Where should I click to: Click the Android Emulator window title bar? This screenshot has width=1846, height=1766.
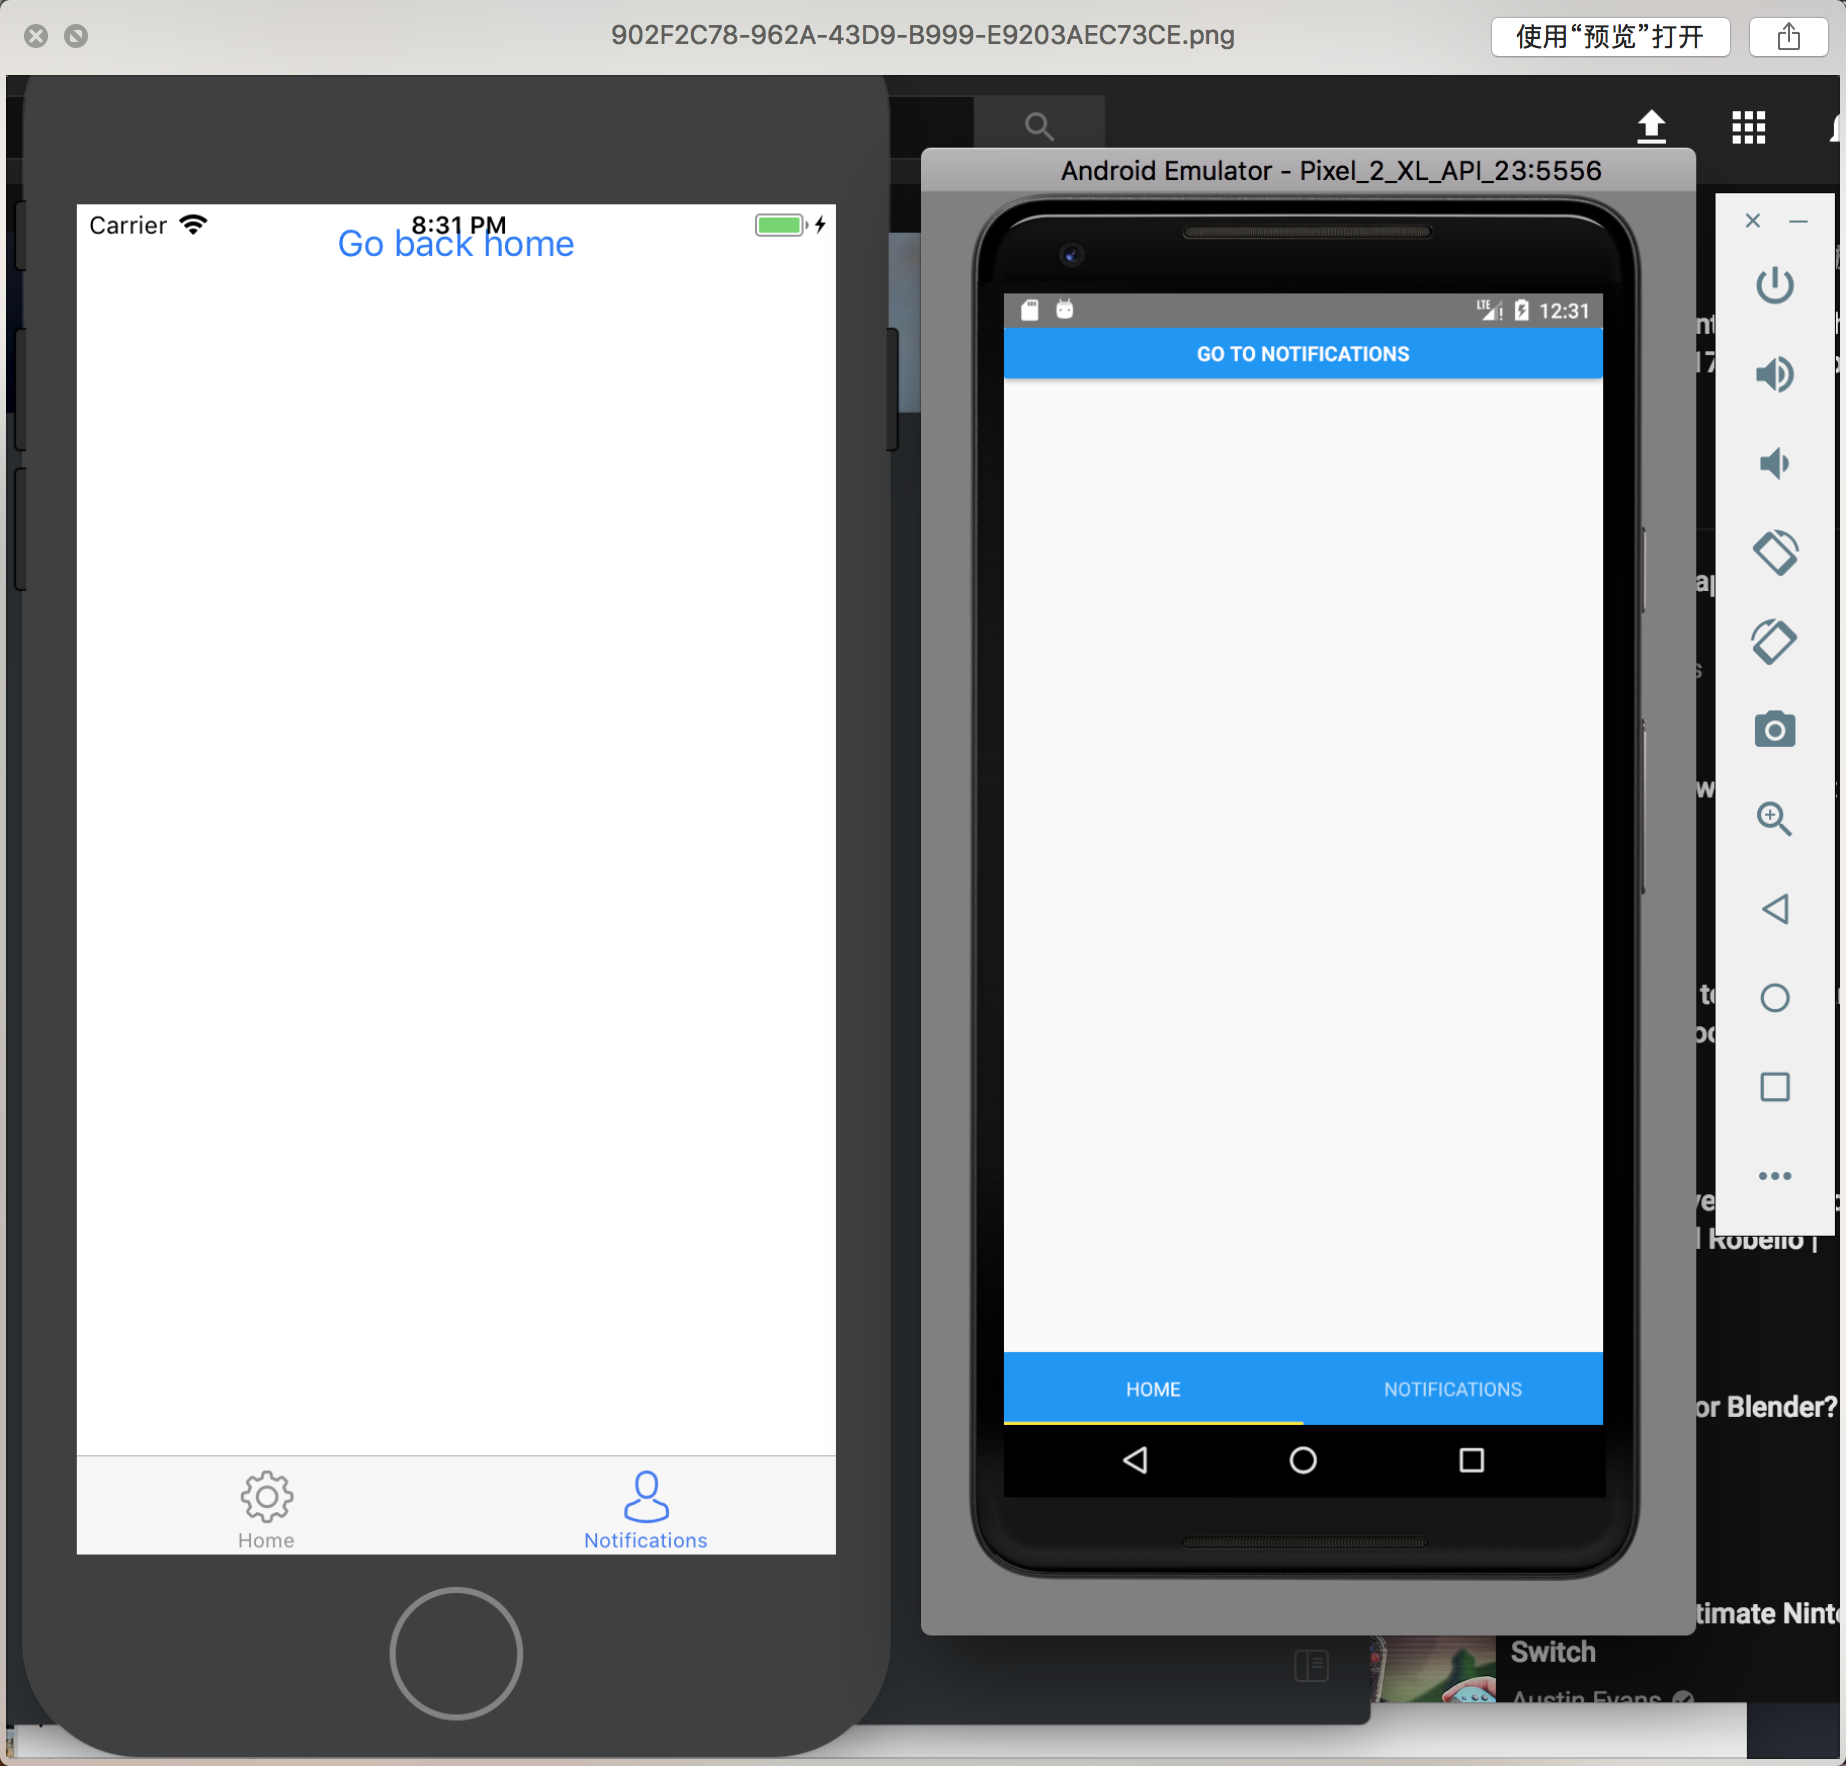[1308, 170]
